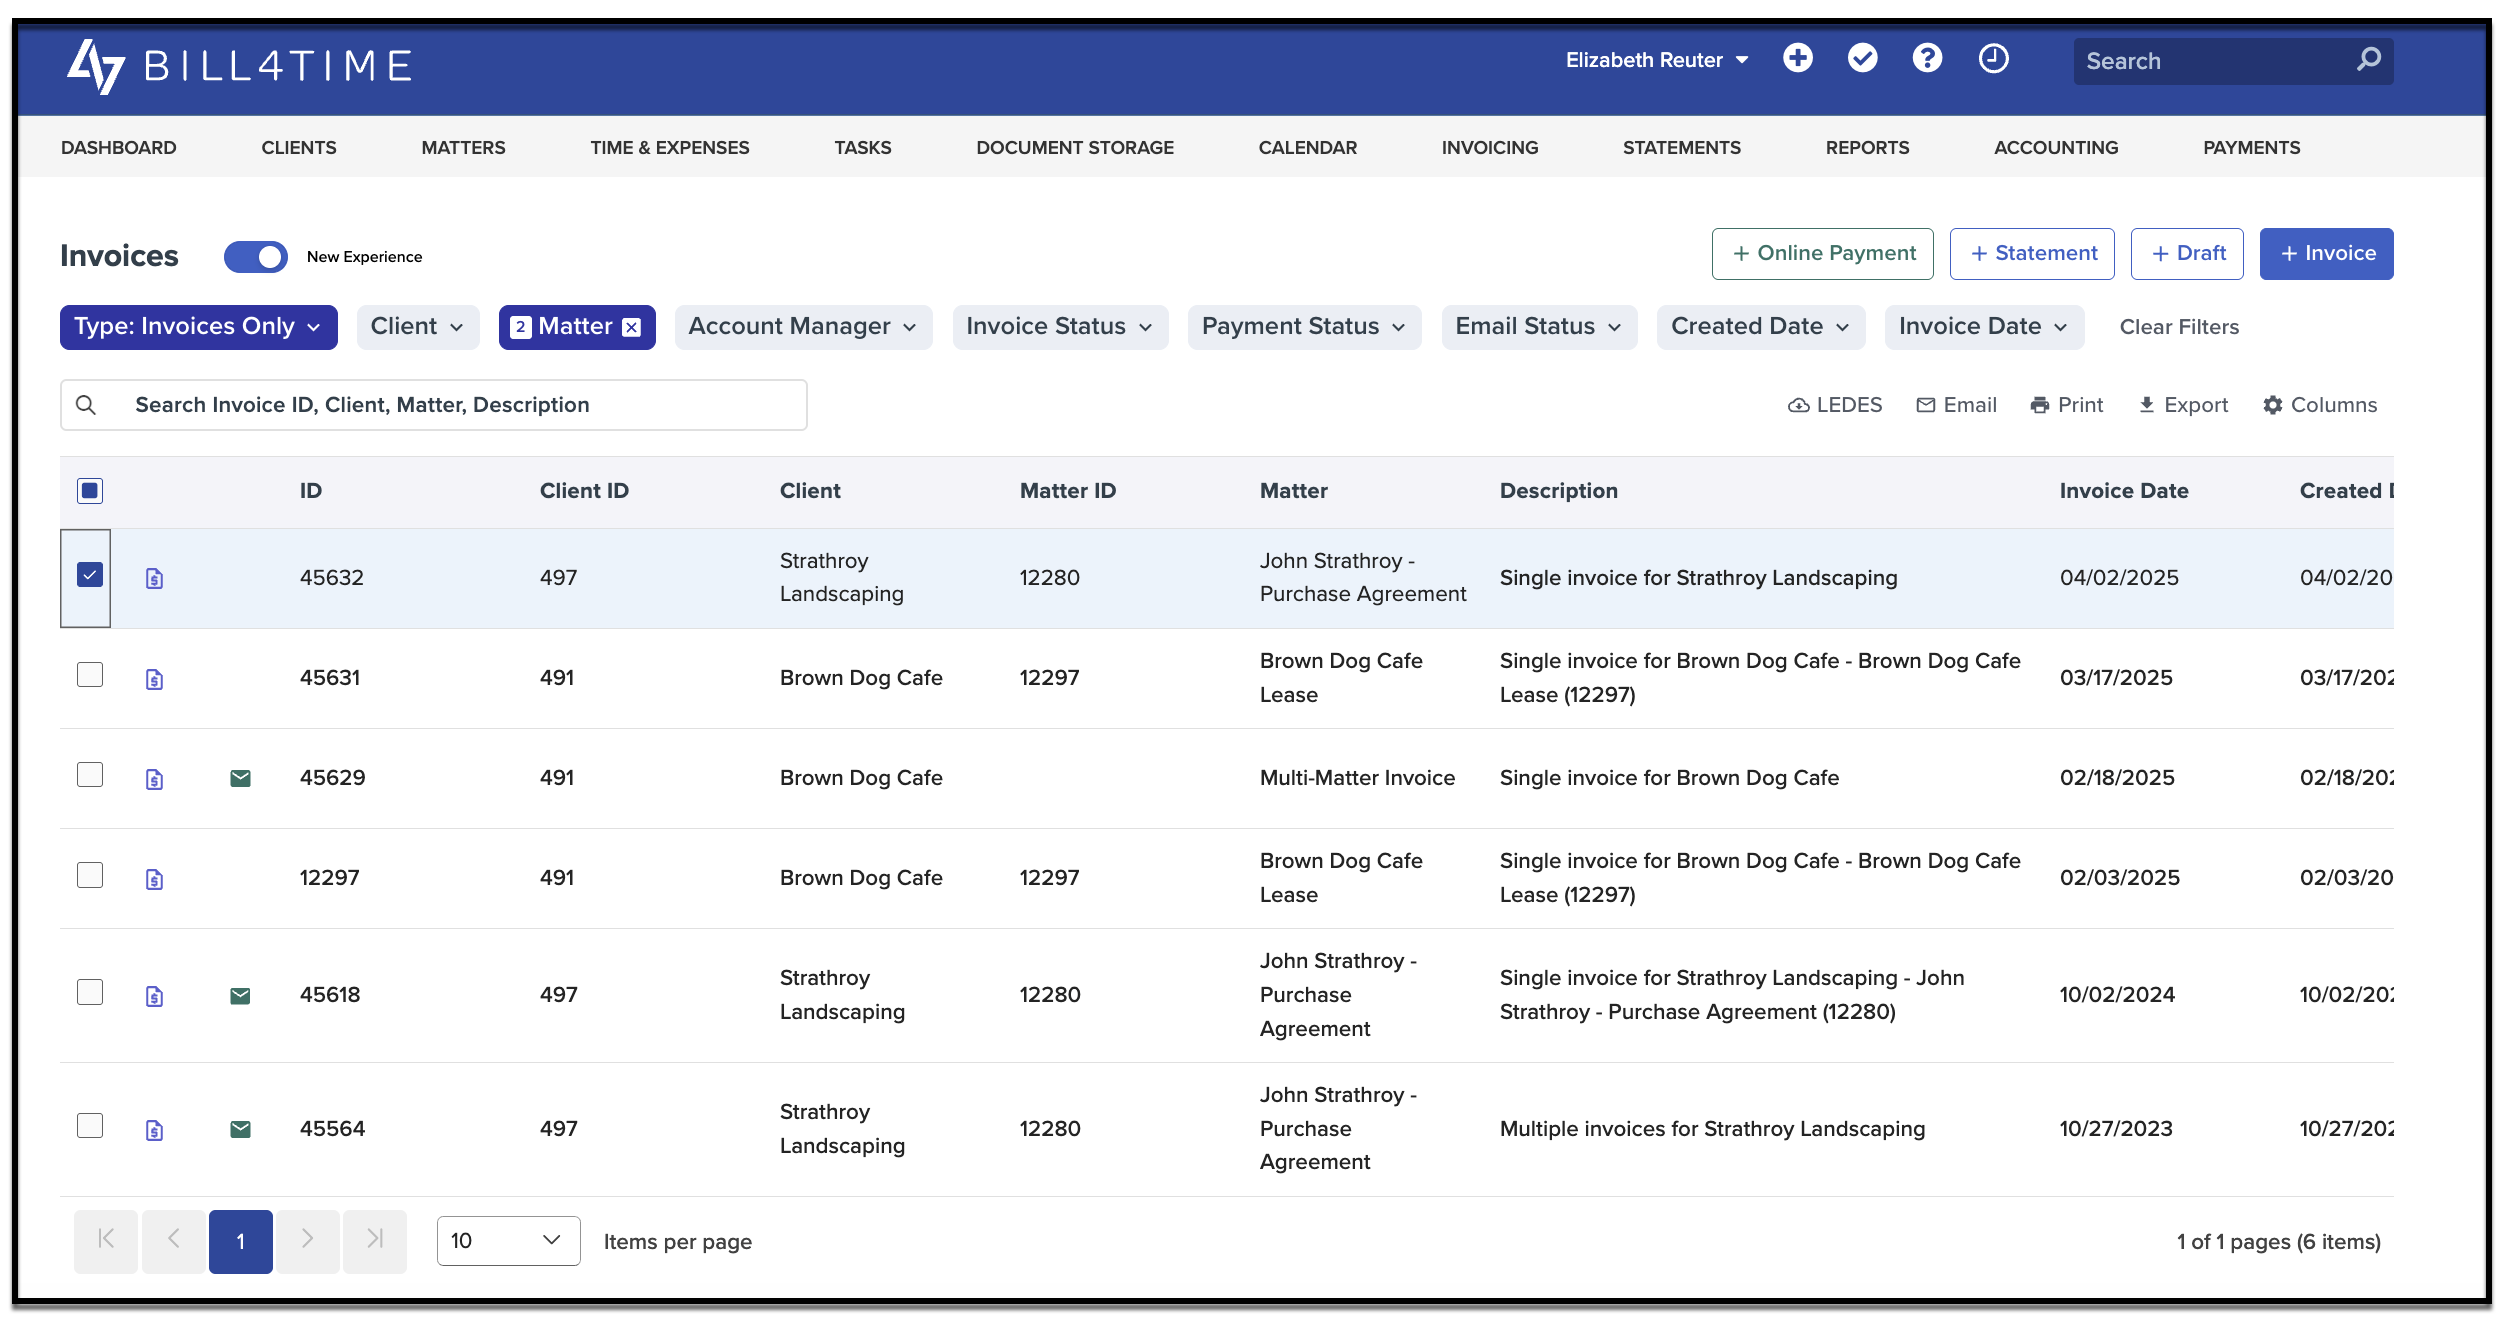Go to first page of results

[106, 1241]
